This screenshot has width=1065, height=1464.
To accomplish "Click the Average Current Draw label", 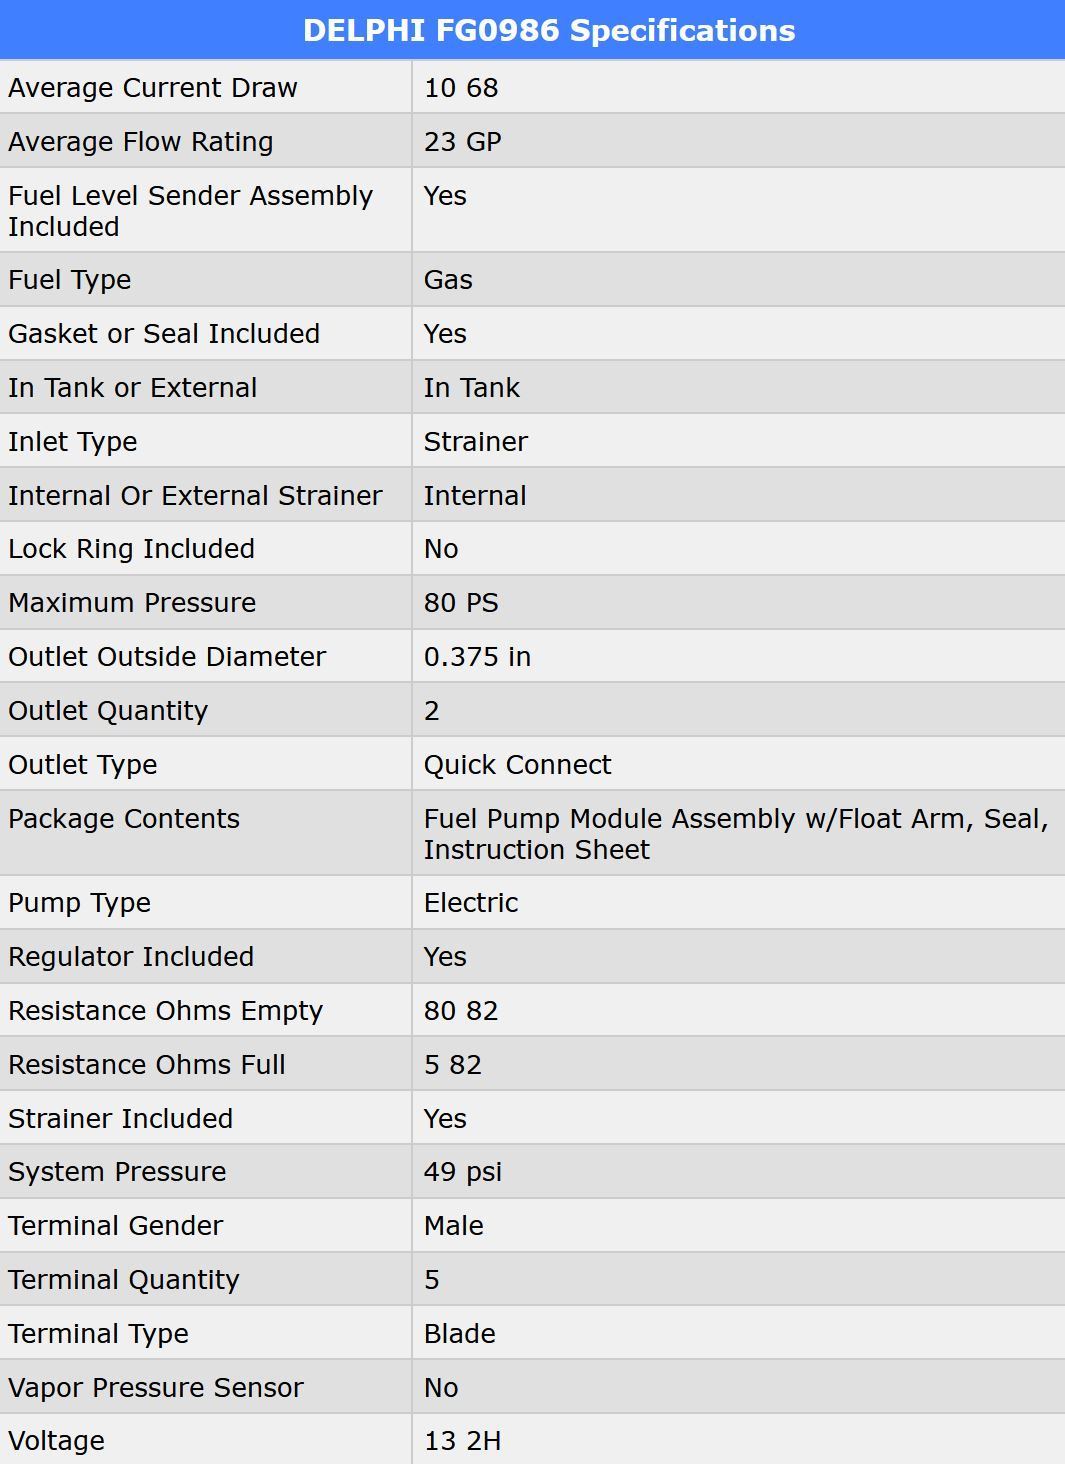I will click(x=153, y=88).
